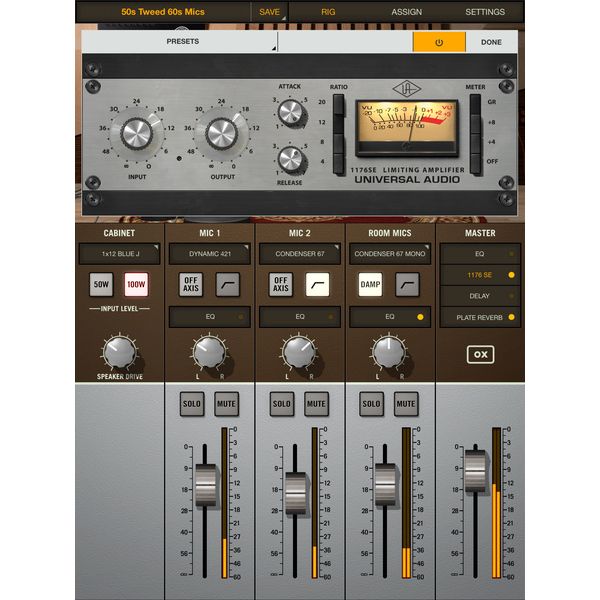Toggle Off Axis on Mic 1
The width and height of the screenshot is (600, 600).
coord(191,285)
